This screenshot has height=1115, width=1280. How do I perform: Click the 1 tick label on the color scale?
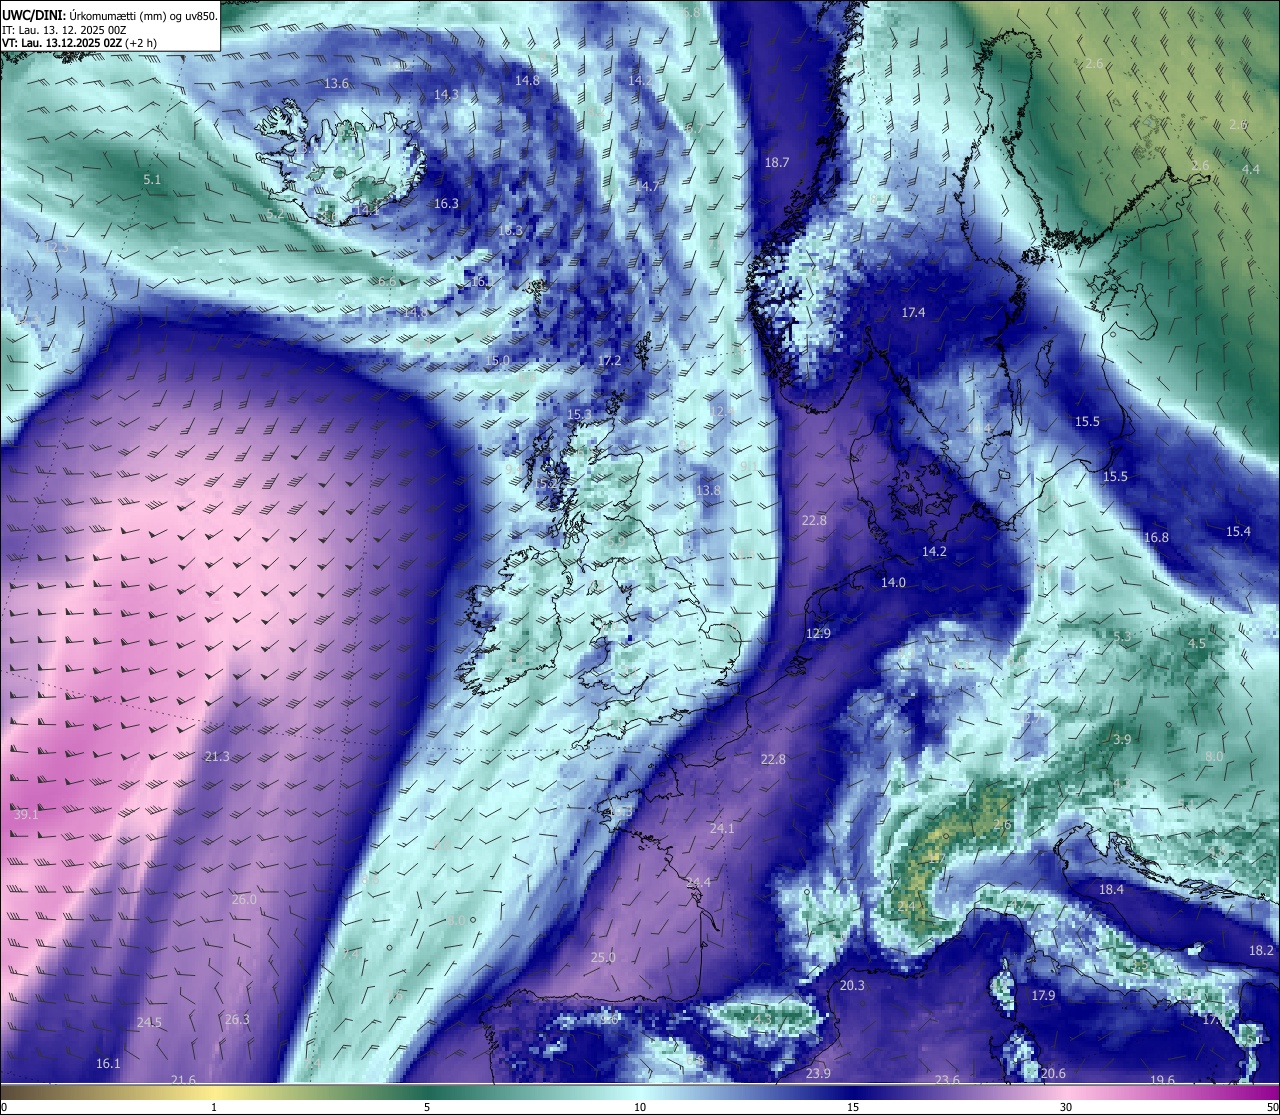click(214, 1107)
